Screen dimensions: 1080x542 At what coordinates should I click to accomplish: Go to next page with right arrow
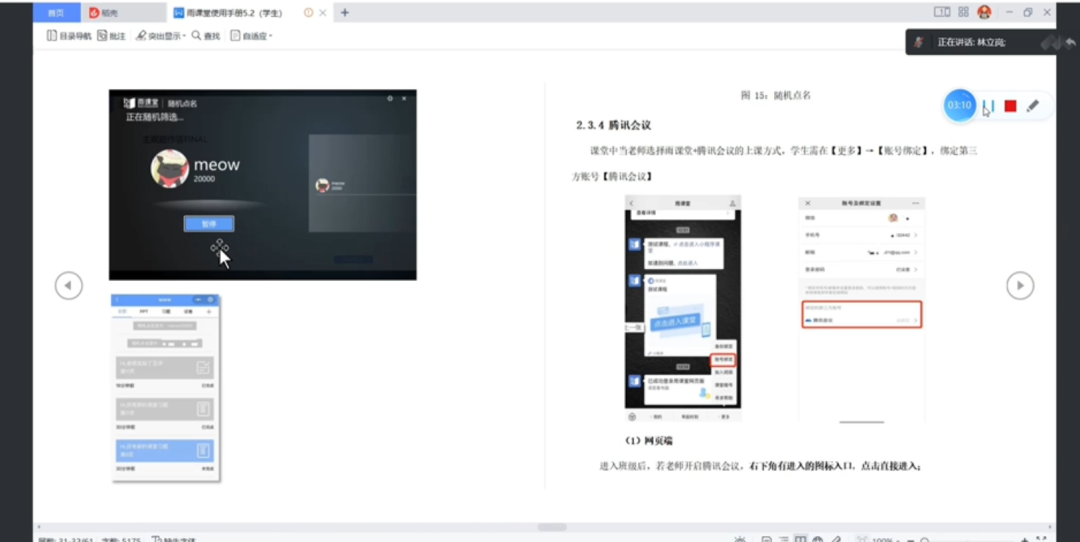[1019, 285]
